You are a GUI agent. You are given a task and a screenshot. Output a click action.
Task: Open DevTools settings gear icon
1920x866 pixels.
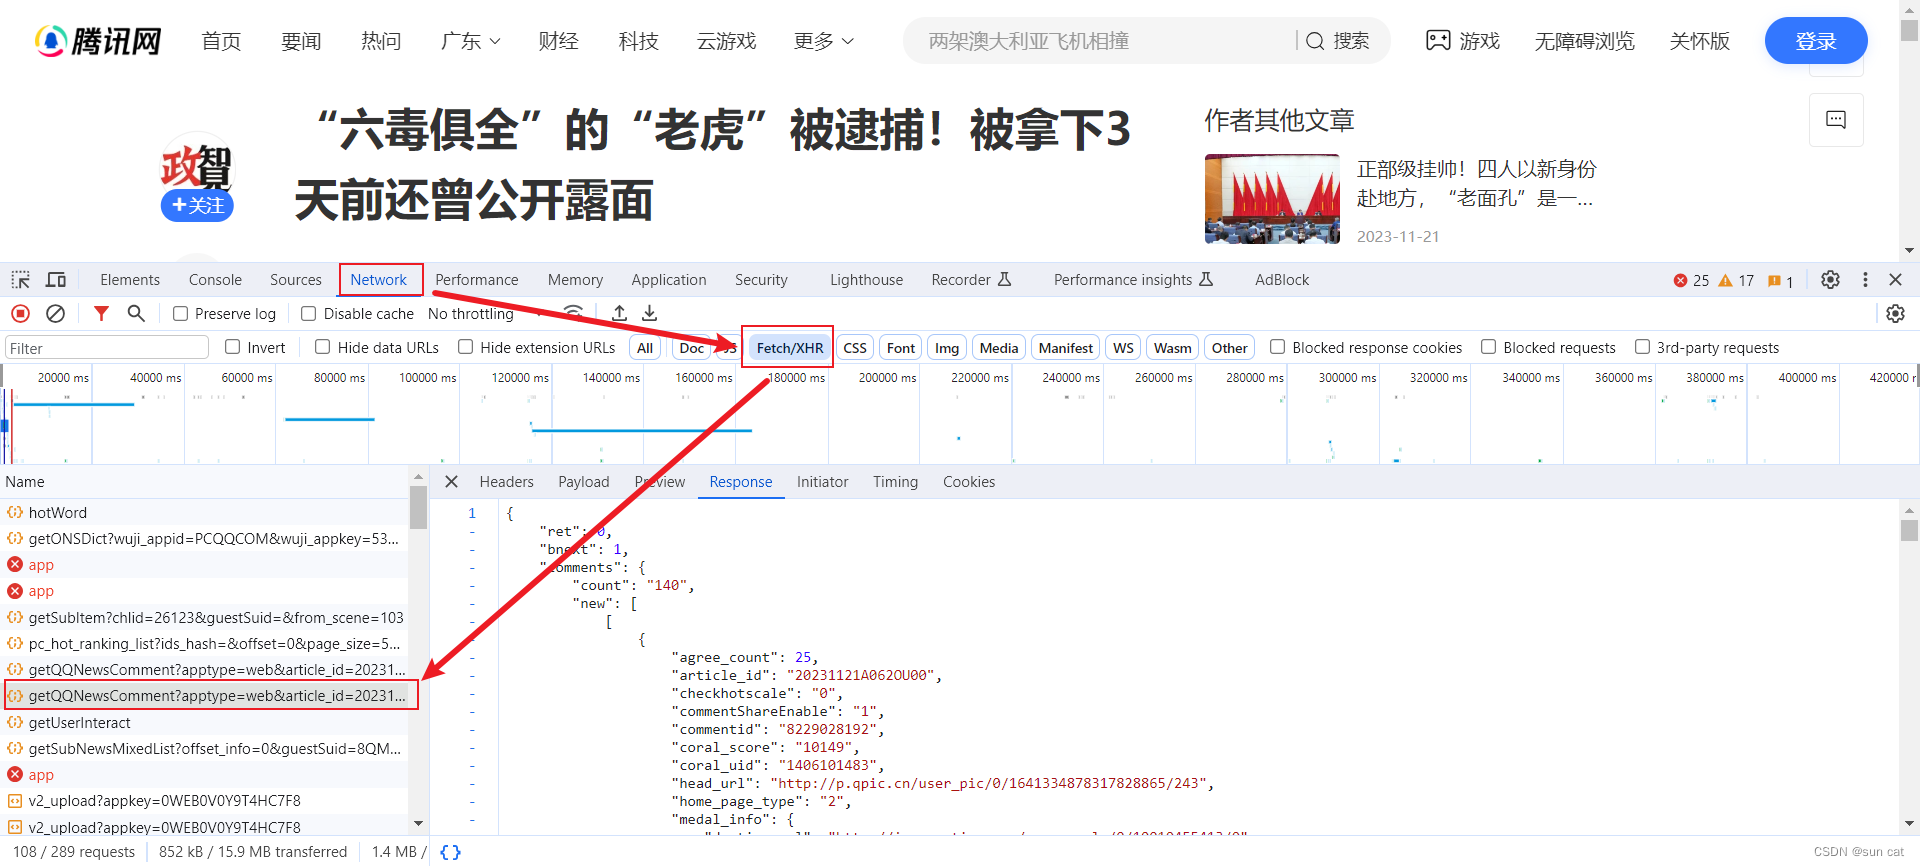(x=1830, y=280)
